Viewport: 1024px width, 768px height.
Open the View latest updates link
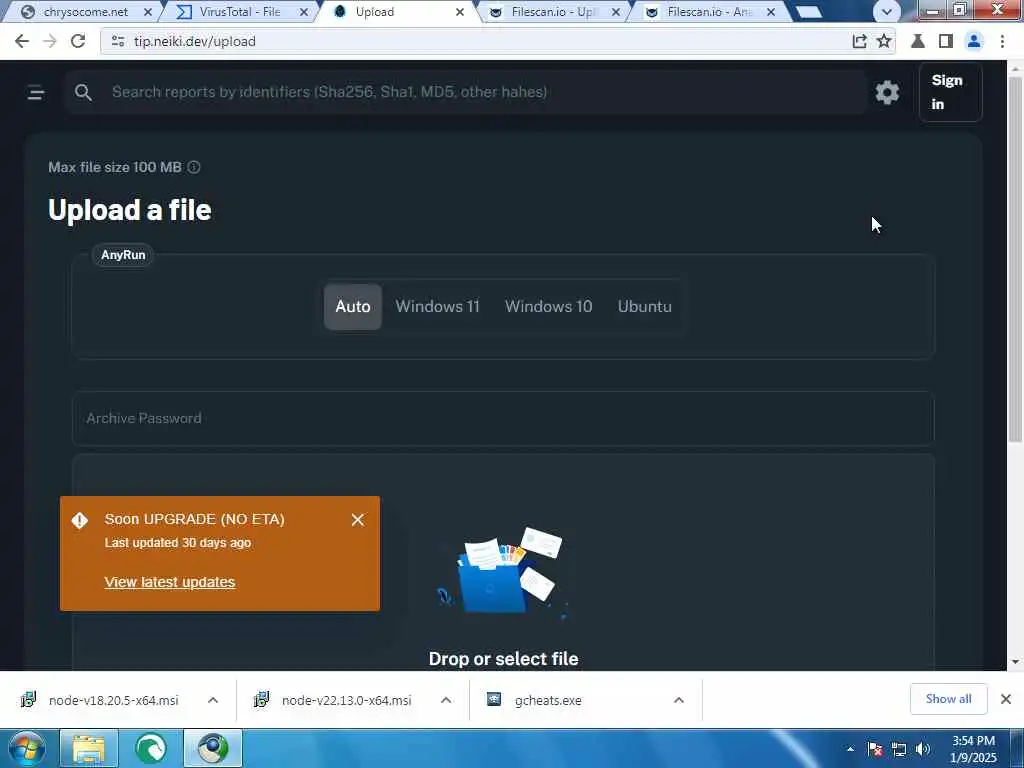coord(170,582)
